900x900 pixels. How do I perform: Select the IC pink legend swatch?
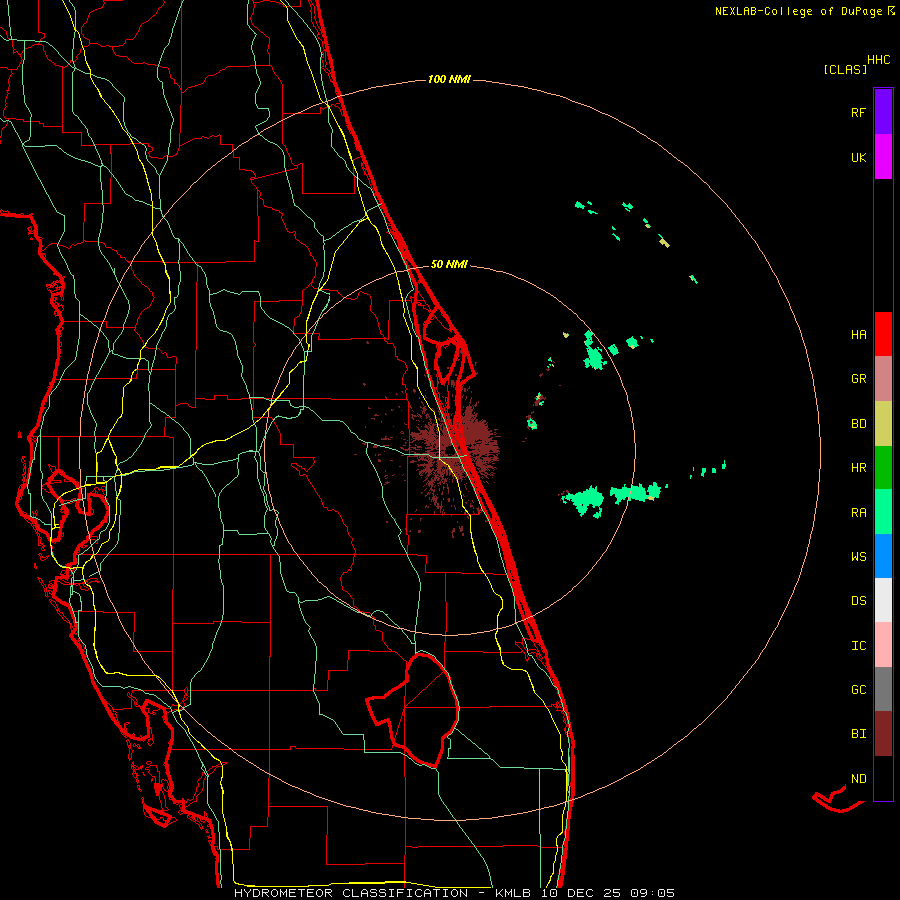coord(883,645)
